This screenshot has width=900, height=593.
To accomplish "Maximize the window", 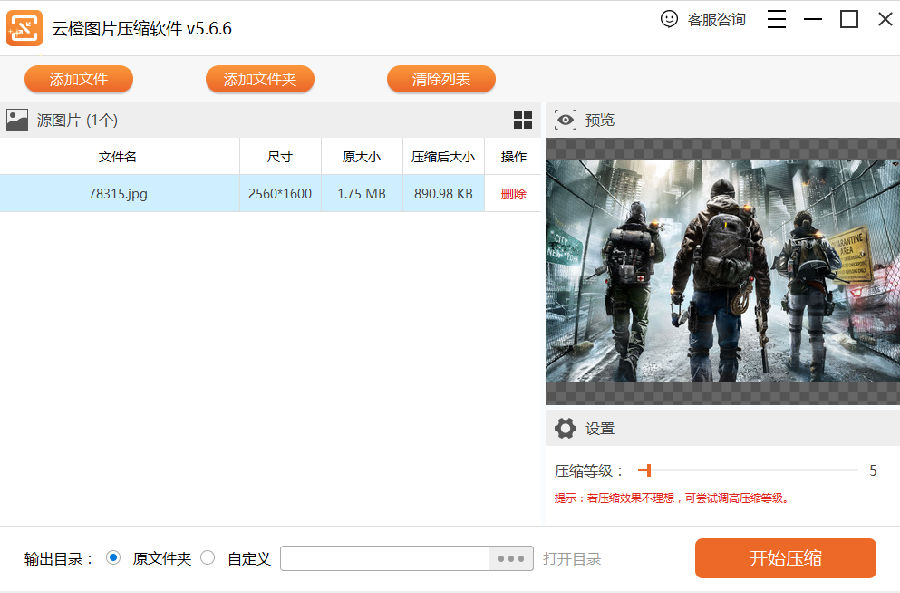I will [x=849, y=19].
